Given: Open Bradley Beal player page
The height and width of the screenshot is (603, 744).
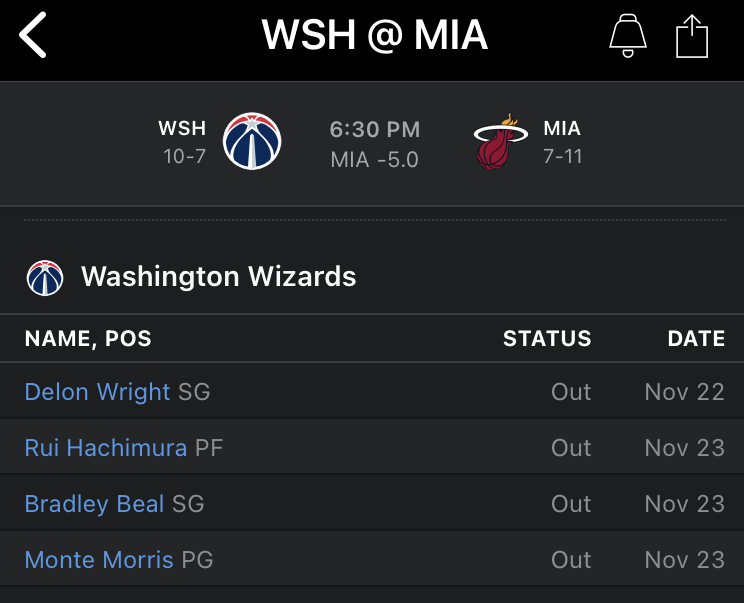Looking at the screenshot, I should 94,504.
